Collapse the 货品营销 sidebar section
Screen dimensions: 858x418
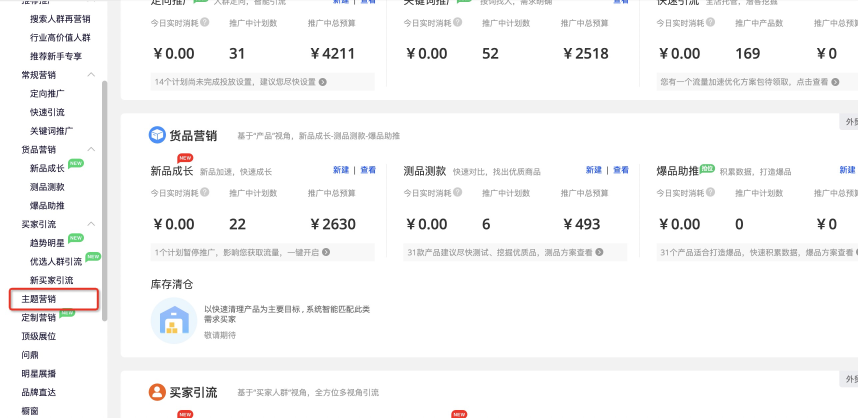click(x=91, y=149)
